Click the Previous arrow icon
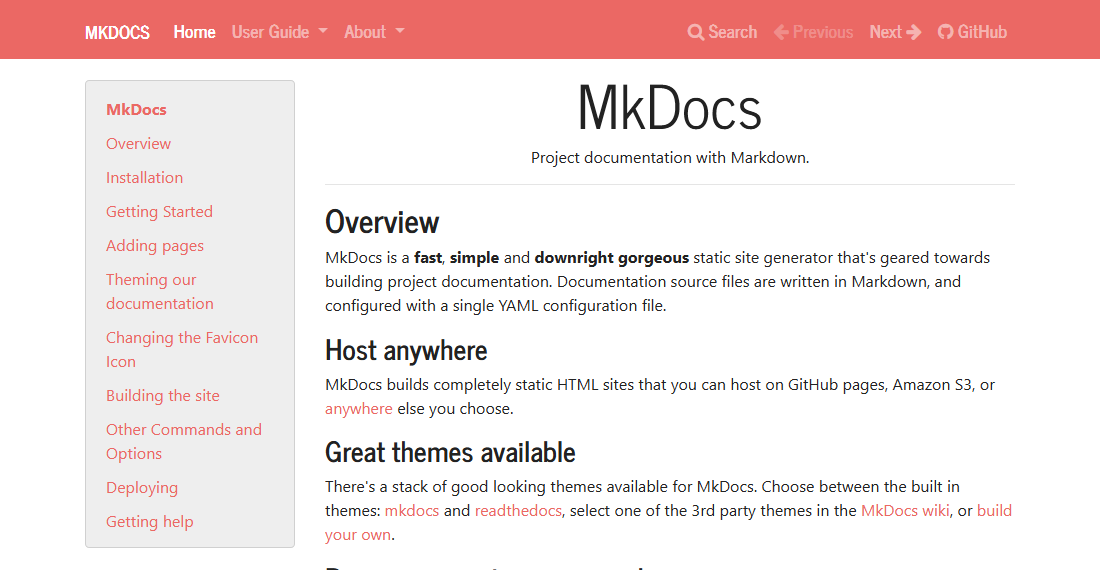This screenshot has width=1100, height=570. 782,32
